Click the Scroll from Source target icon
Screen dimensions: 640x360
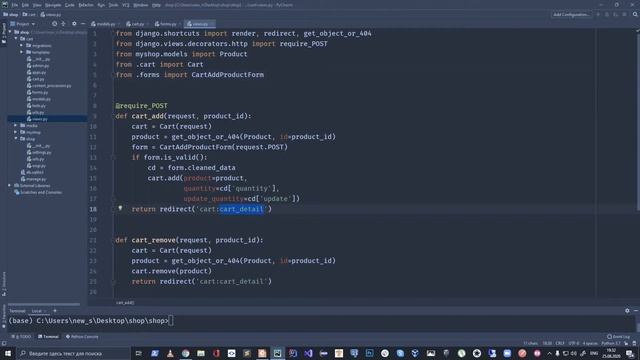point(54,24)
